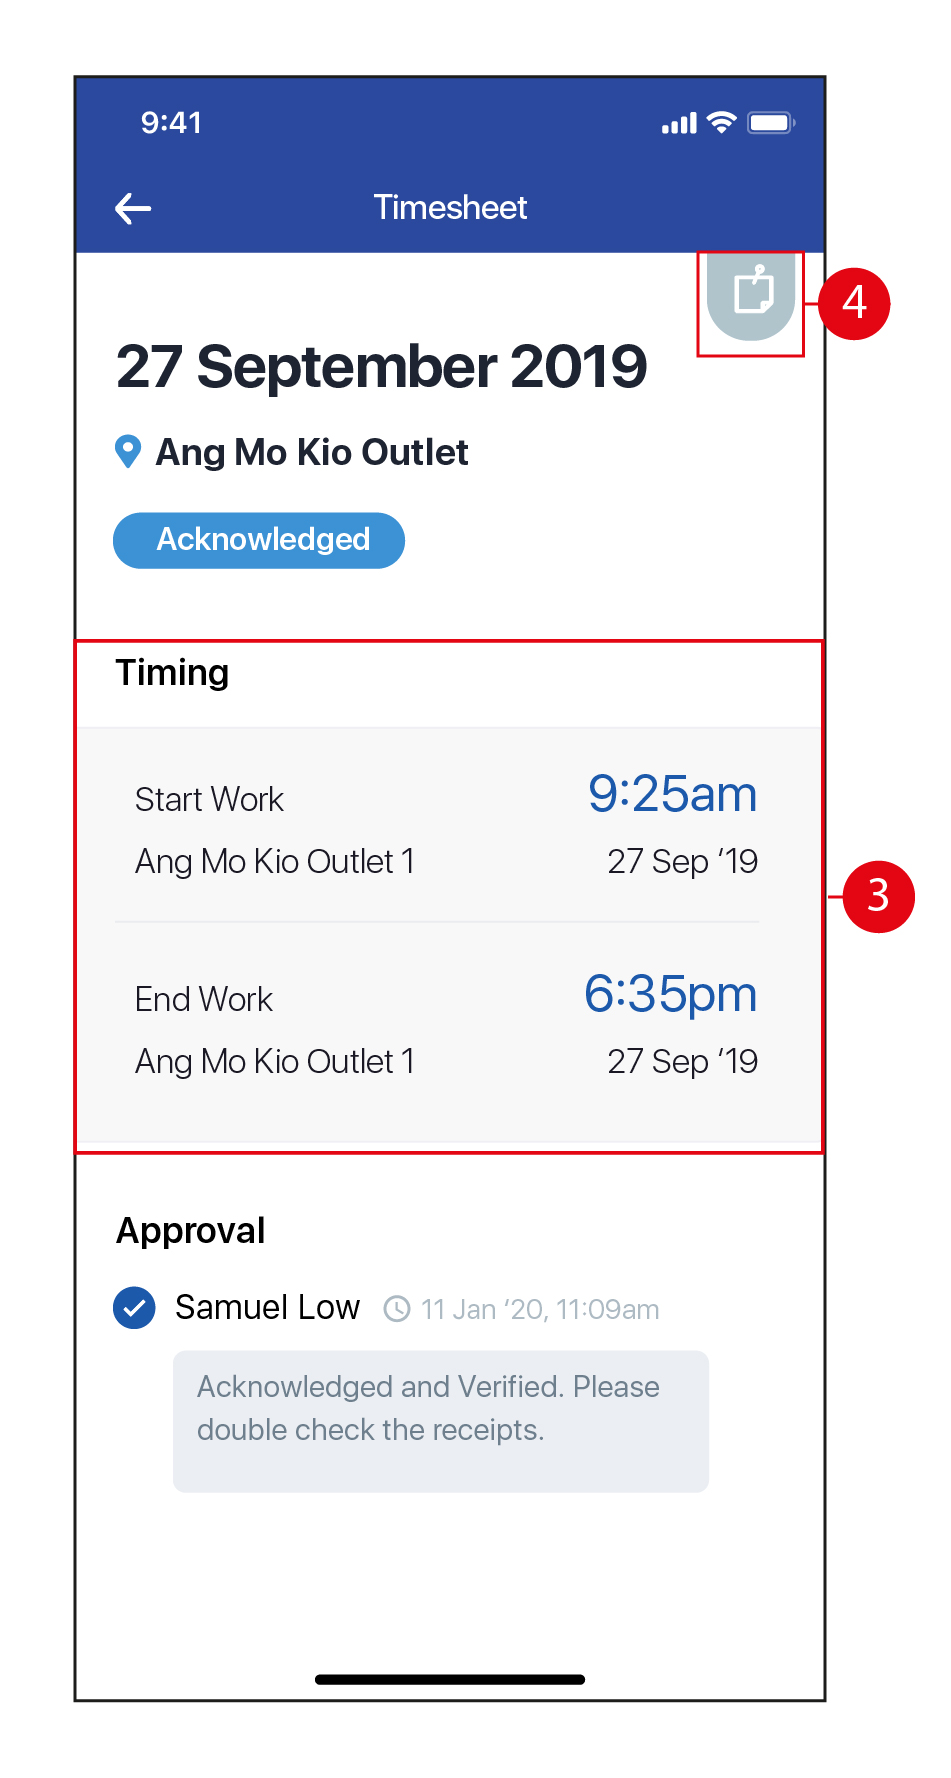The image size is (951, 1778).
Task: Open the End Work timing row
Action: (x=446, y=1030)
